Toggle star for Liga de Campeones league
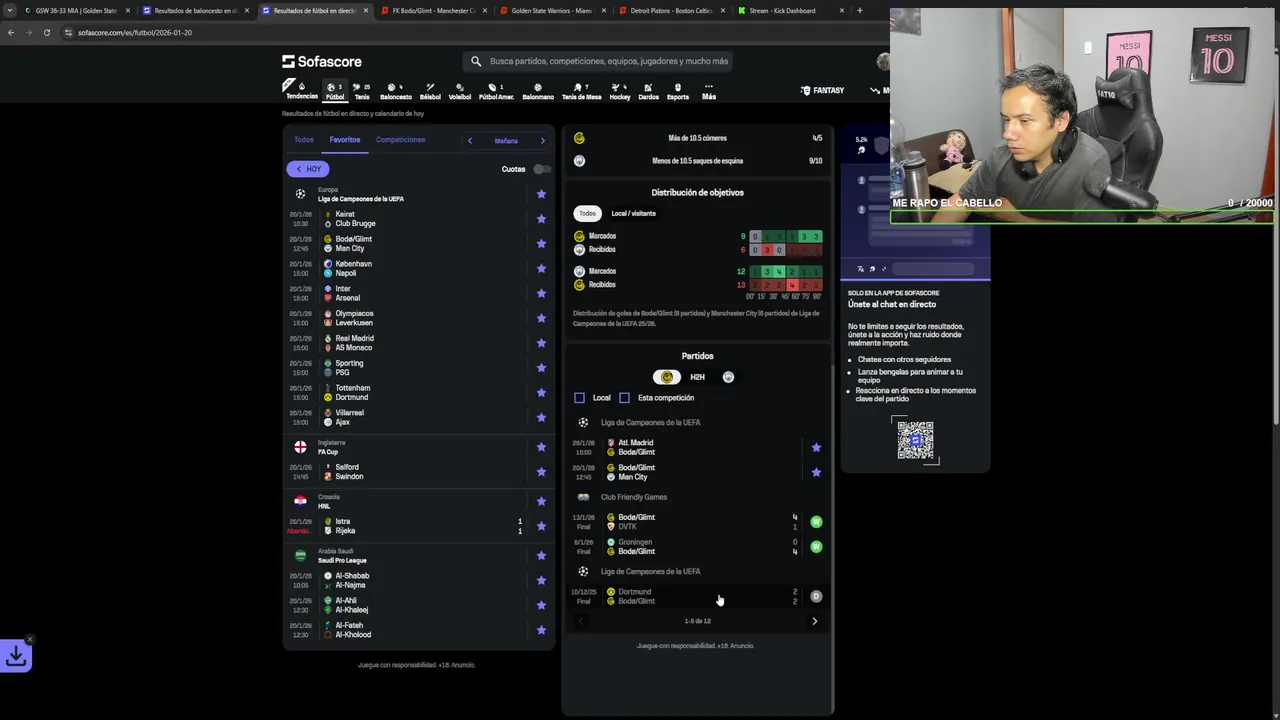The width and height of the screenshot is (1280, 720). coord(541,194)
